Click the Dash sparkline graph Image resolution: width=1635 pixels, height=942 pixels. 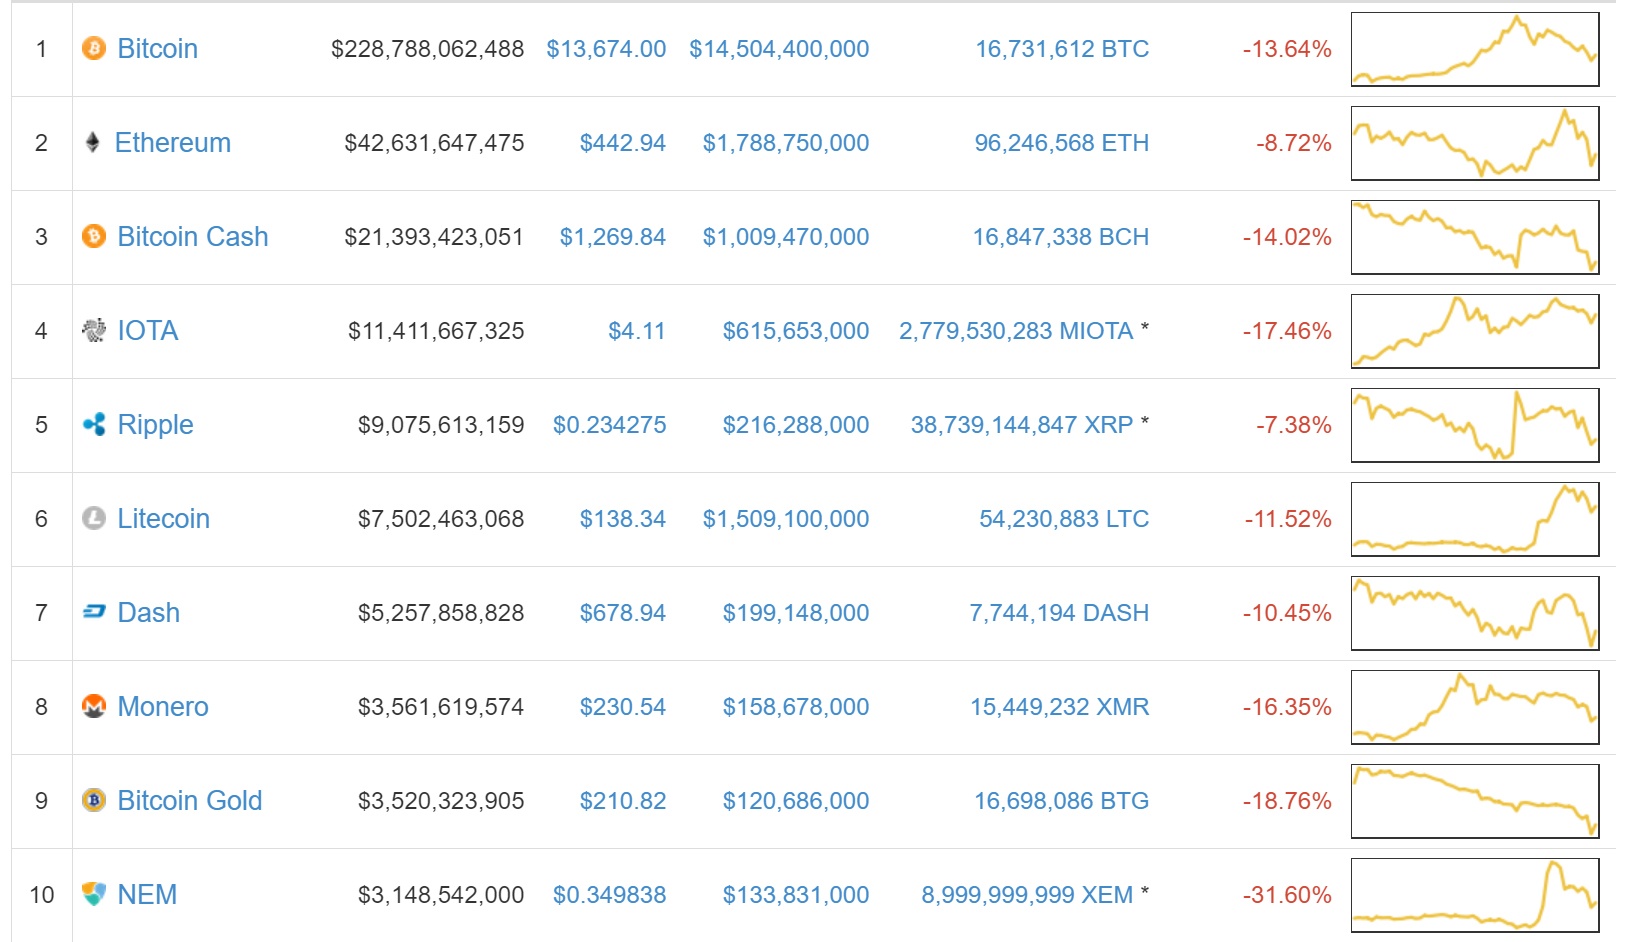point(1475,612)
